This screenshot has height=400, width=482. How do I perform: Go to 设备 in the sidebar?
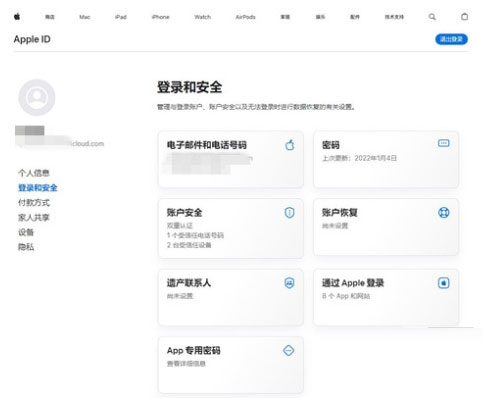click(26, 232)
